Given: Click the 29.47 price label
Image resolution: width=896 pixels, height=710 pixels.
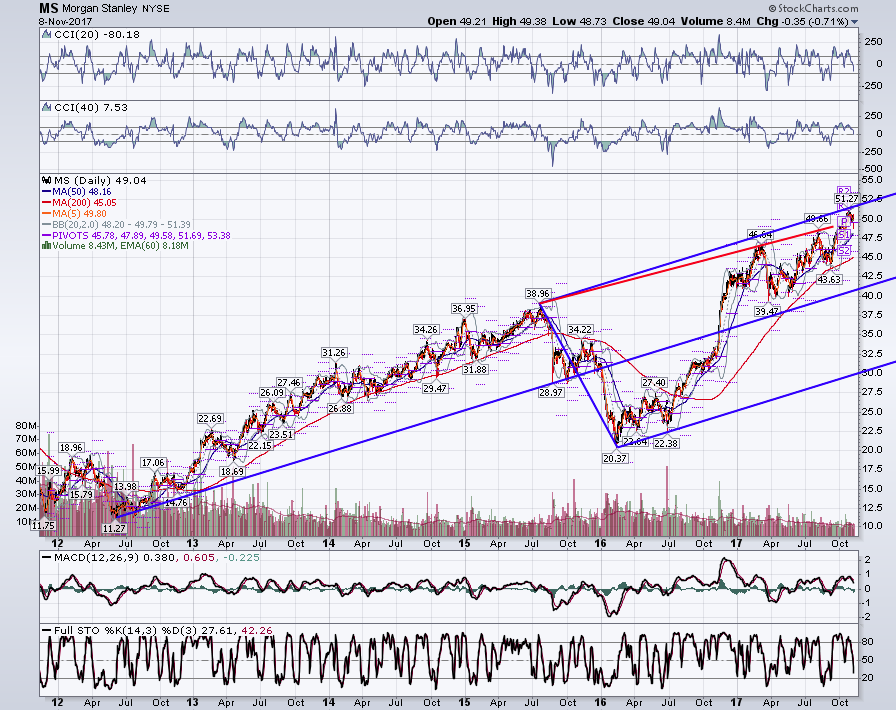Looking at the screenshot, I should point(435,389).
